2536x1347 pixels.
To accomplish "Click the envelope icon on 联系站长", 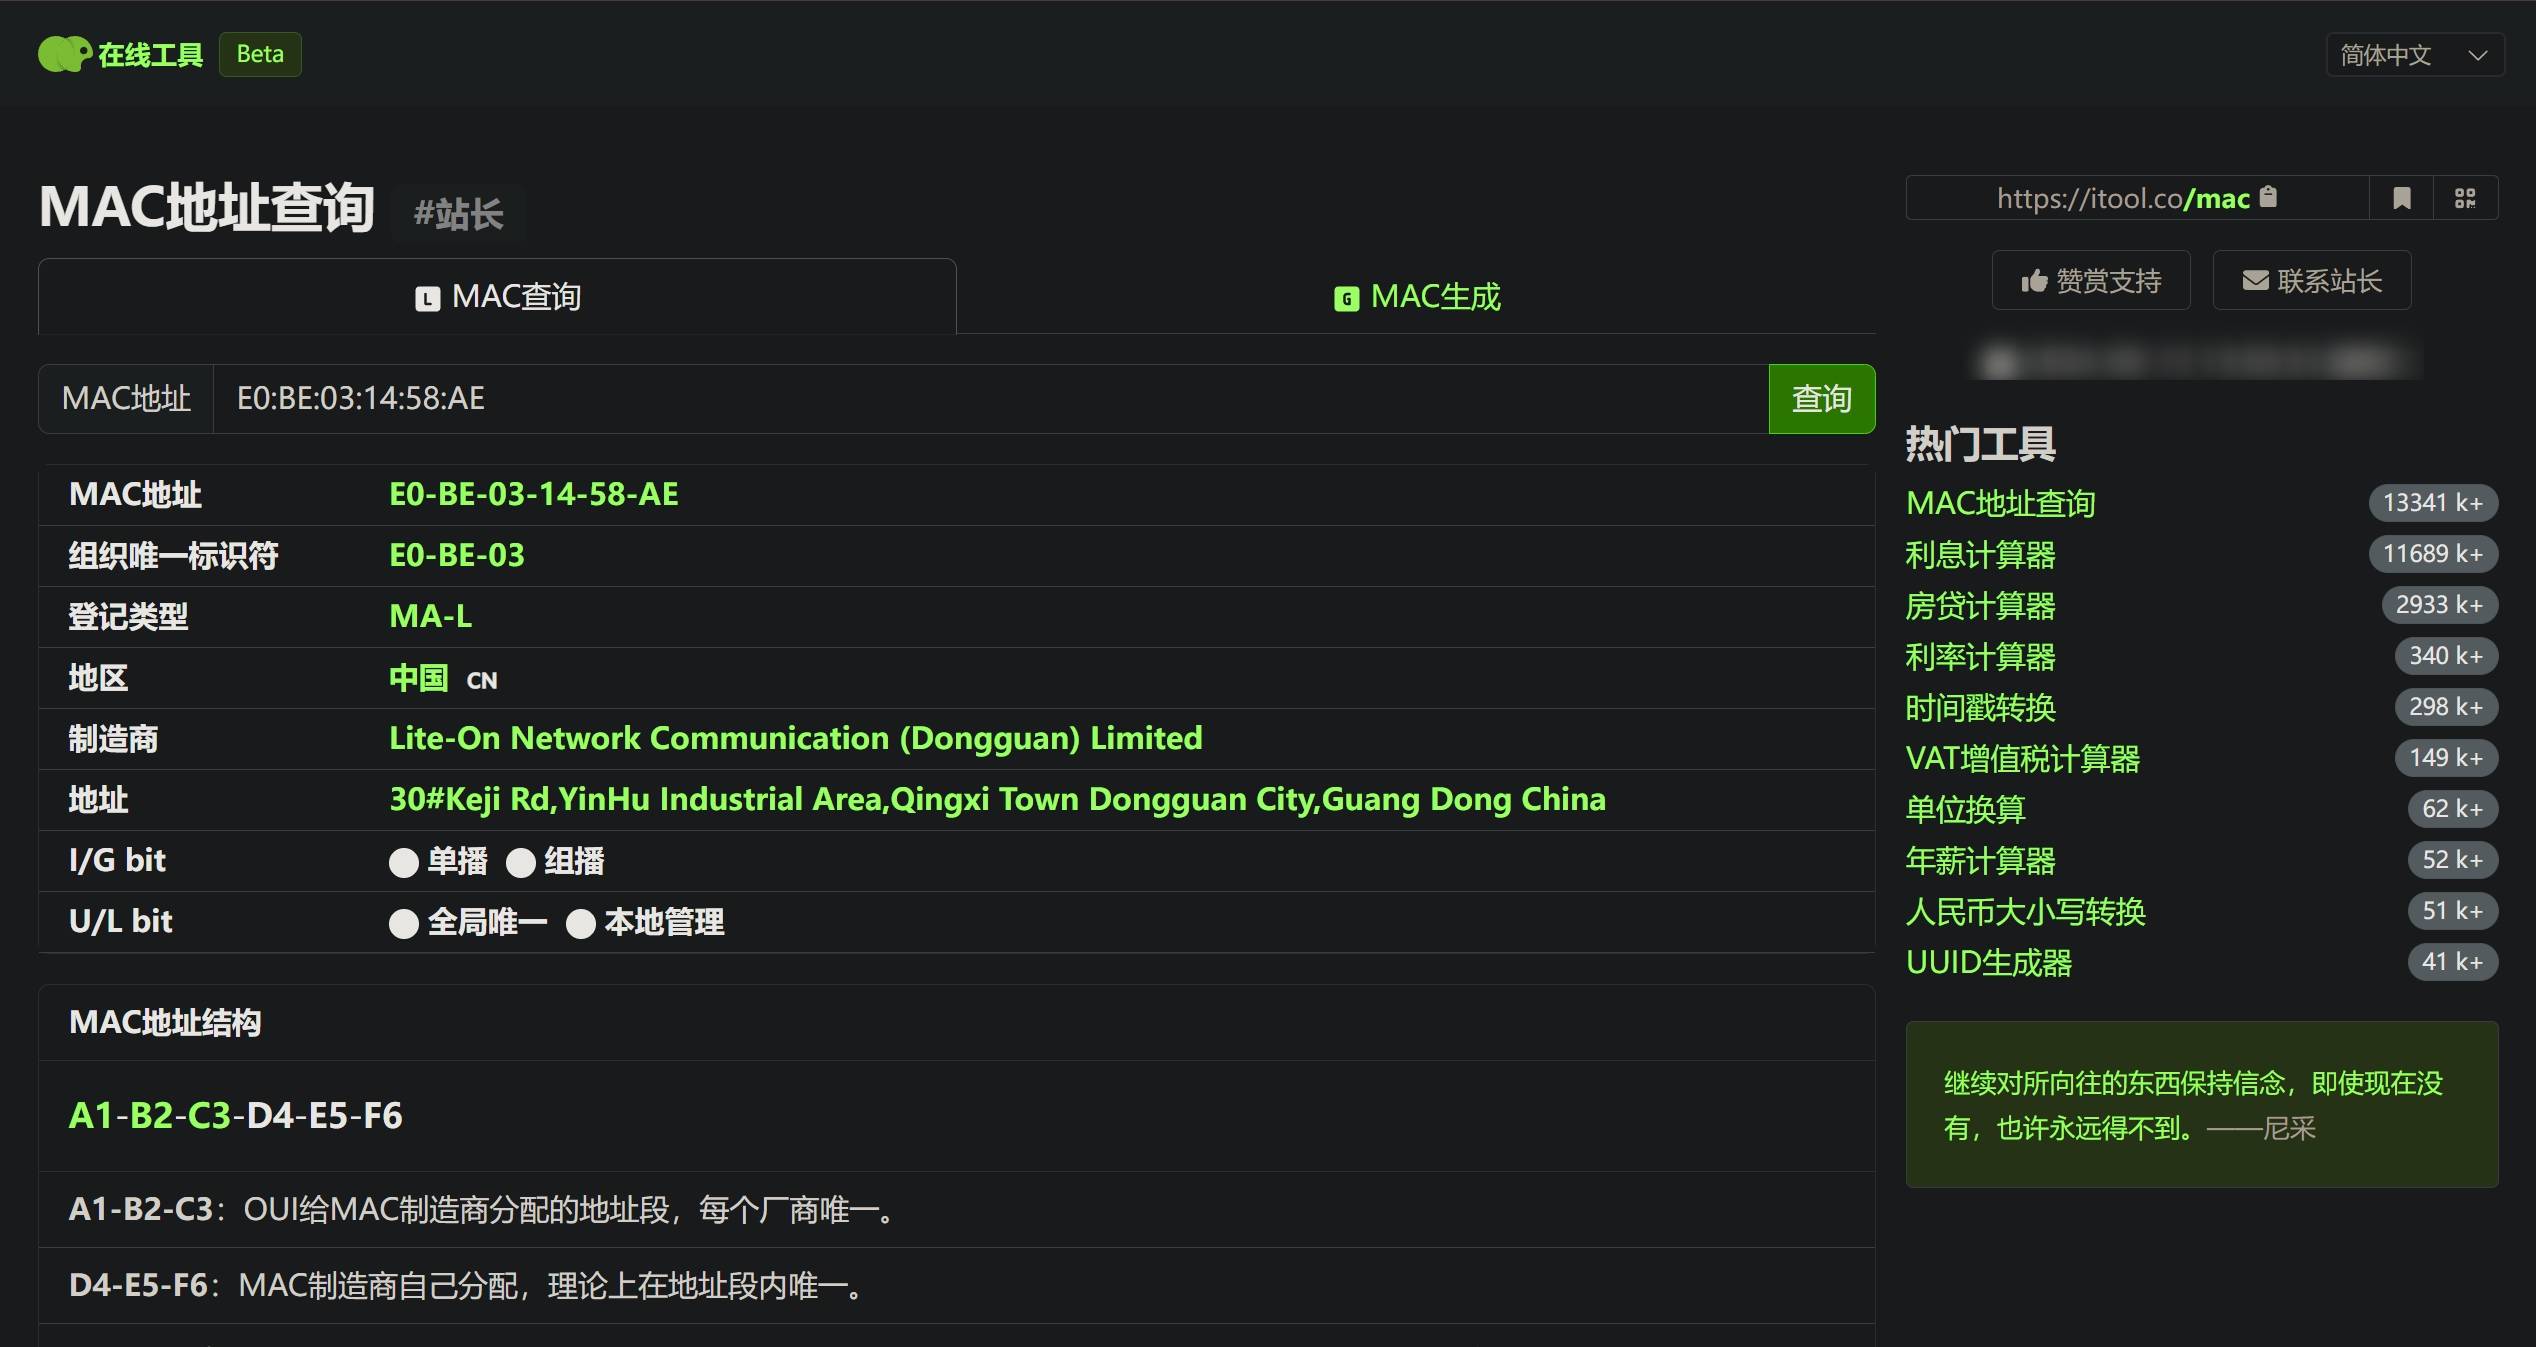I will click(2255, 280).
